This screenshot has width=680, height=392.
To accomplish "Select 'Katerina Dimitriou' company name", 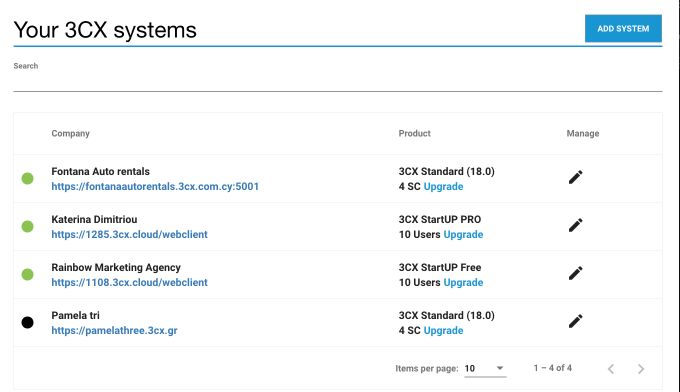I will pyautogui.click(x=94, y=219).
